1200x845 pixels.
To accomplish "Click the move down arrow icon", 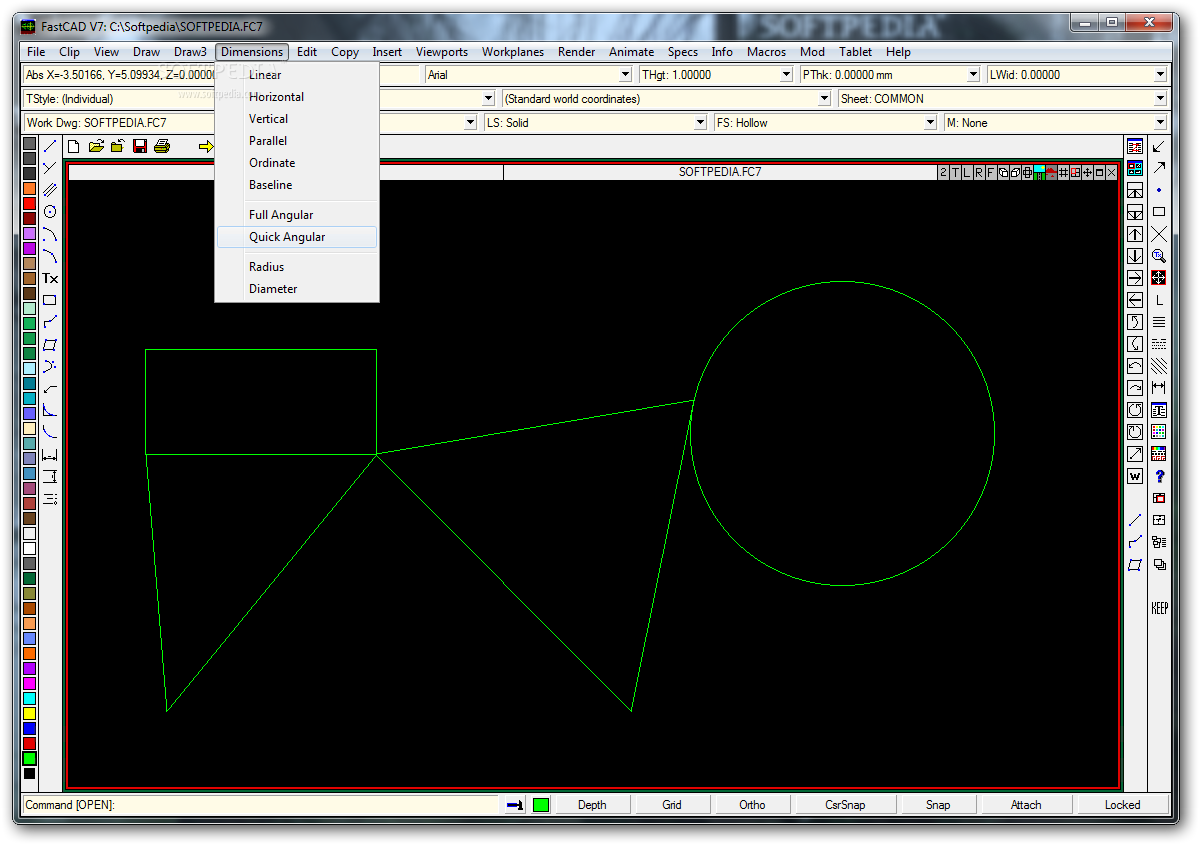I will tap(1135, 256).
